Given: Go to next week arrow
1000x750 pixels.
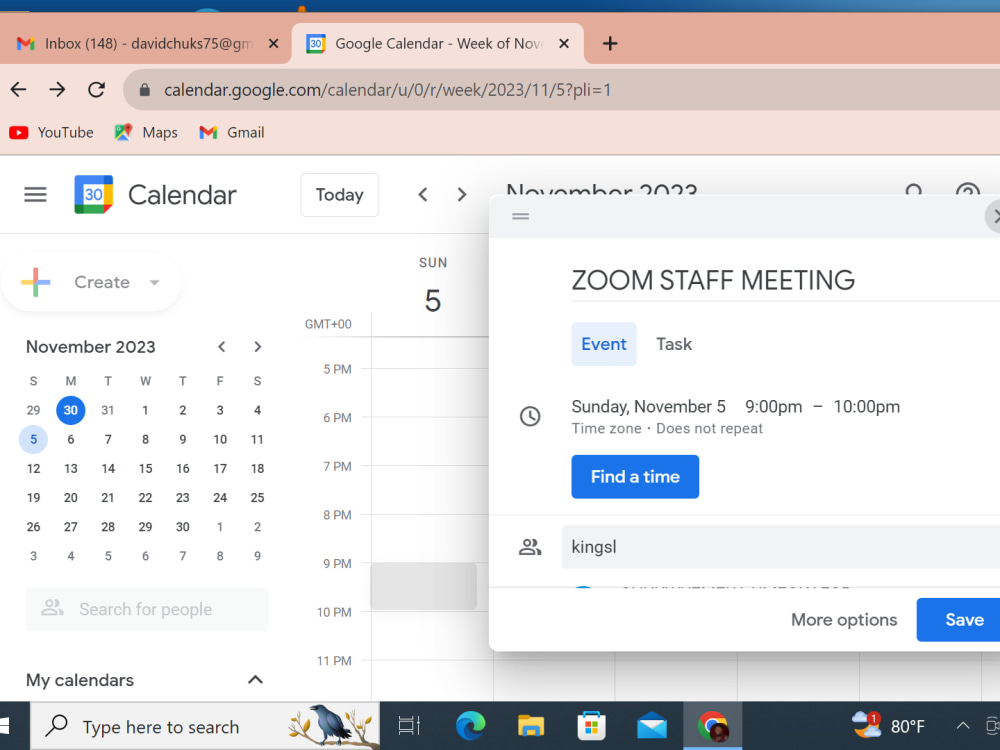Looking at the screenshot, I should [x=462, y=195].
